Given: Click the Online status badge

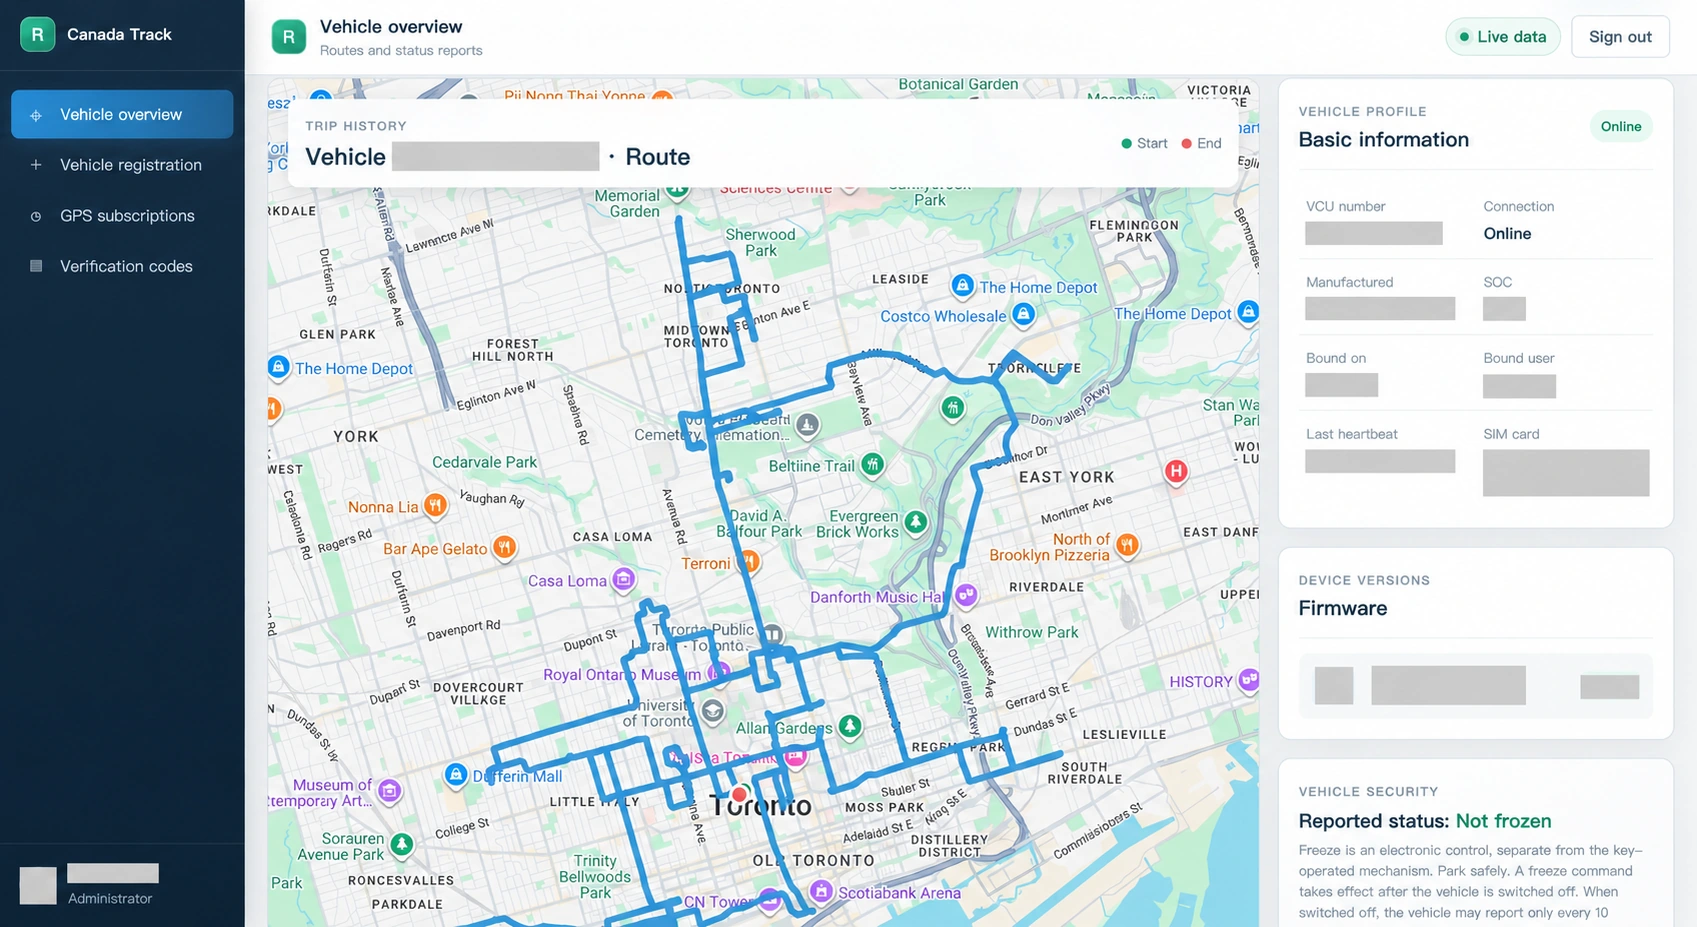Looking at the screenshot, I should [1620, 126].
